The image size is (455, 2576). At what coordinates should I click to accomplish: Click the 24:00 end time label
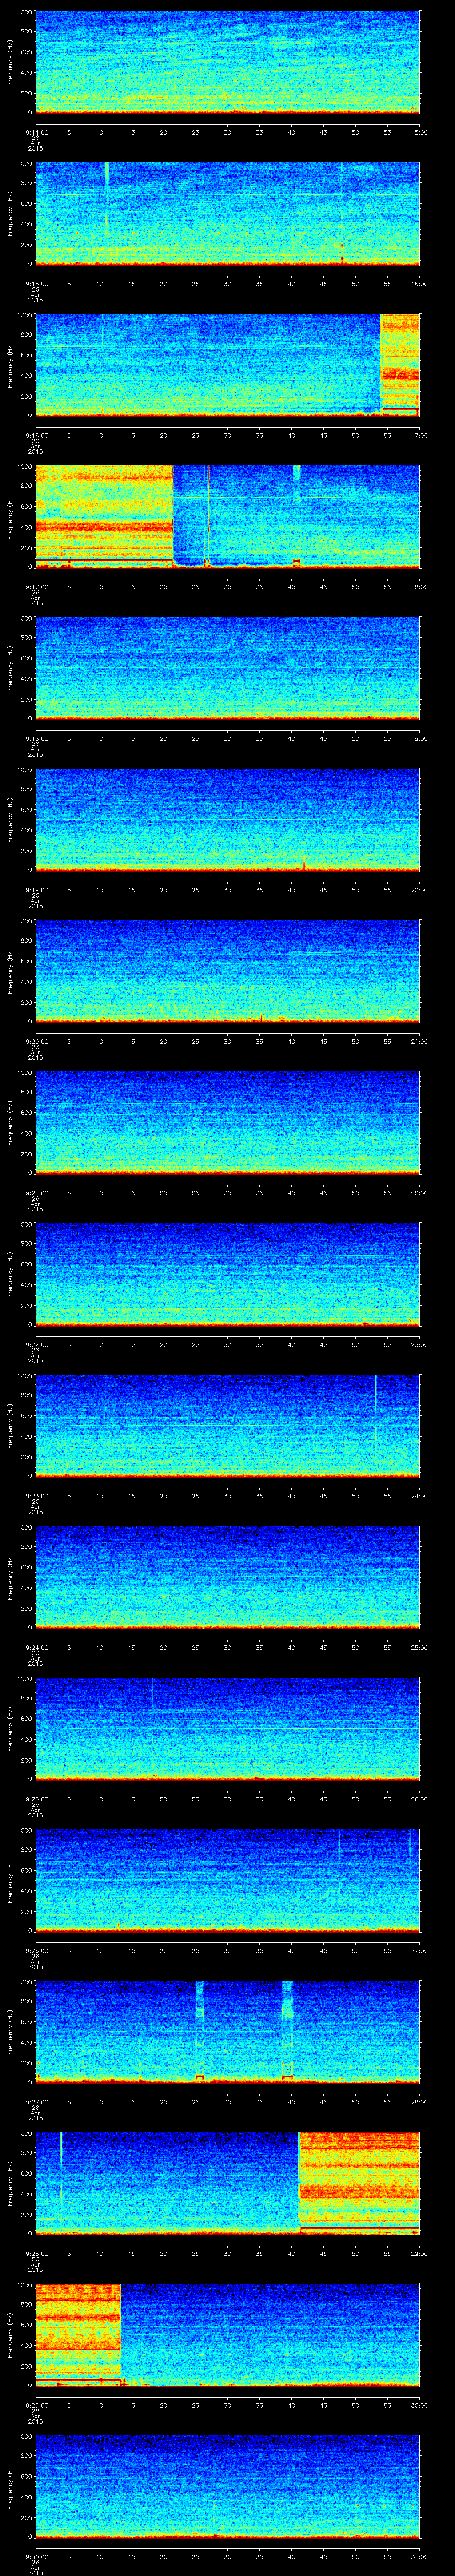pos(420,1495)
